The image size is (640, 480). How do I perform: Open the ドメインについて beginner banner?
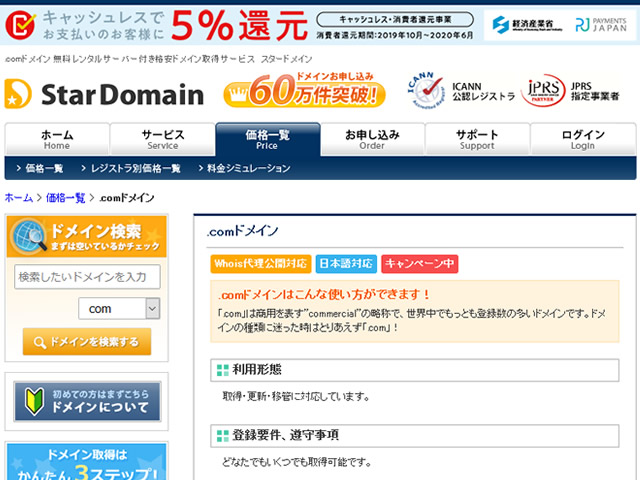[x=87, y=402]
